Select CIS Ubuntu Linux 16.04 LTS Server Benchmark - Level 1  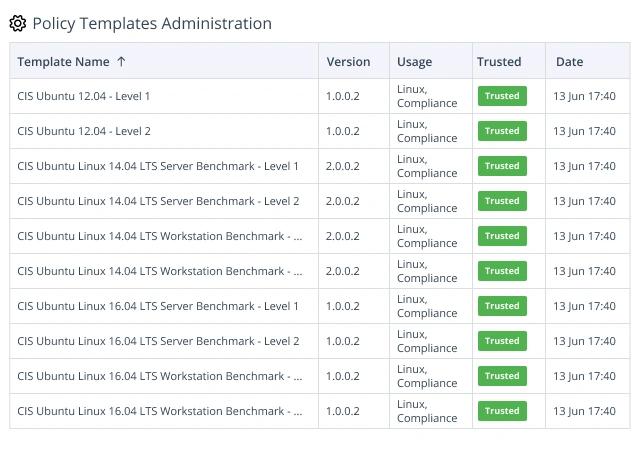(158, 306)
